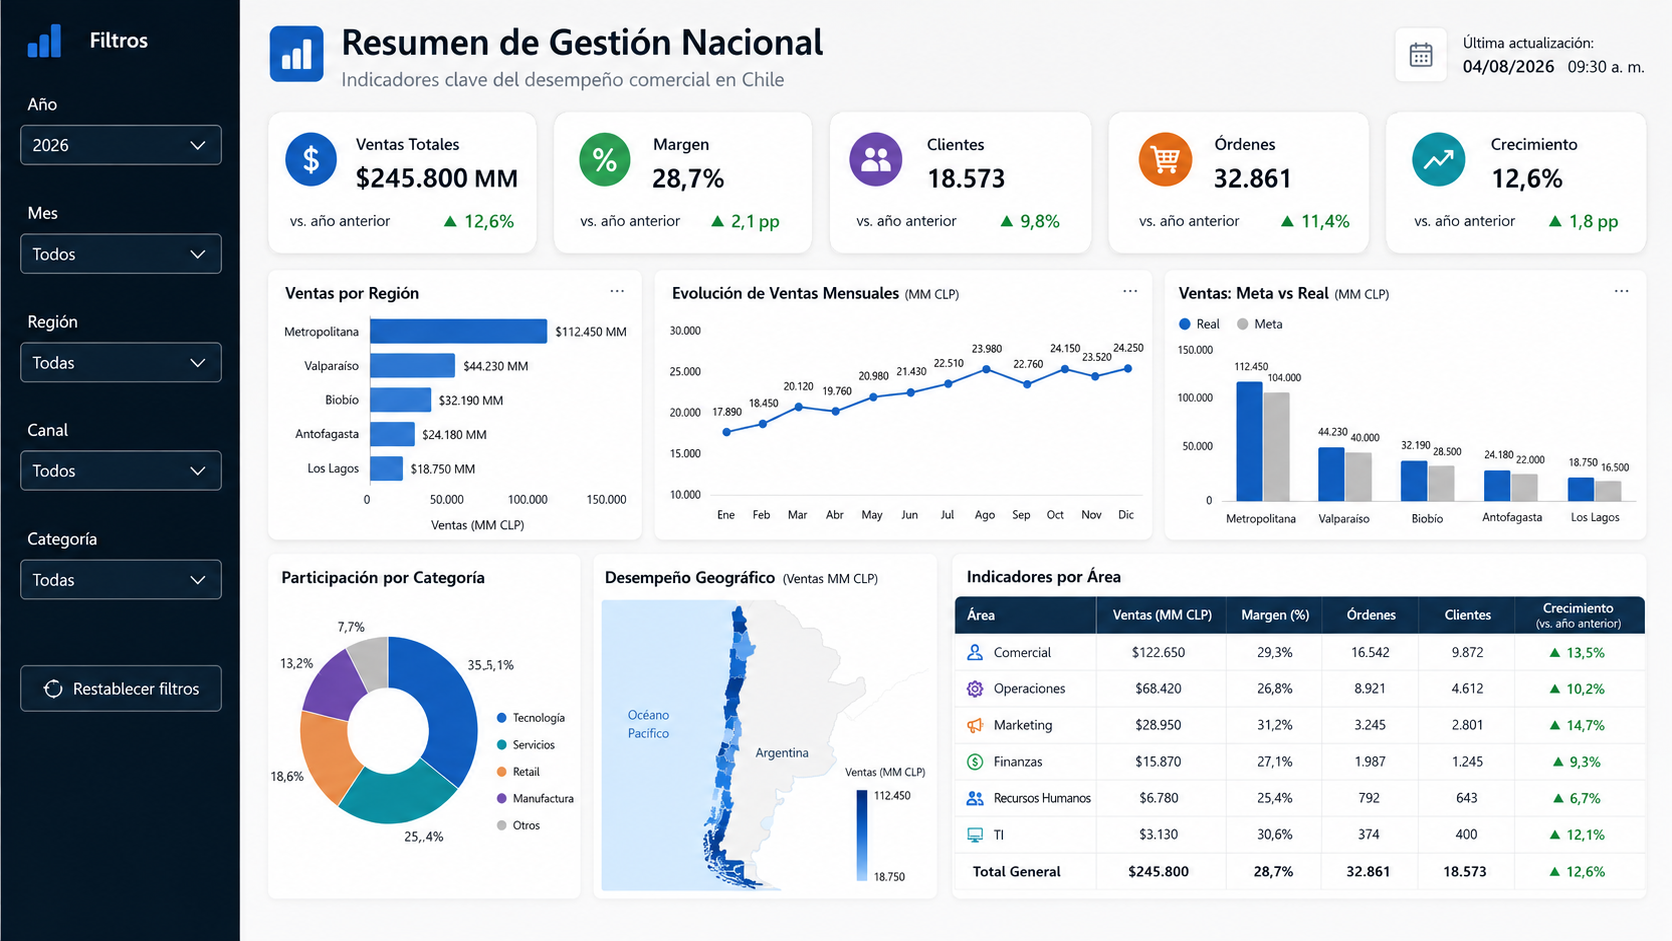Sort table by Crecimiento header
The width and height of the screenshot is (1672, 941).
click(1579, 615)
